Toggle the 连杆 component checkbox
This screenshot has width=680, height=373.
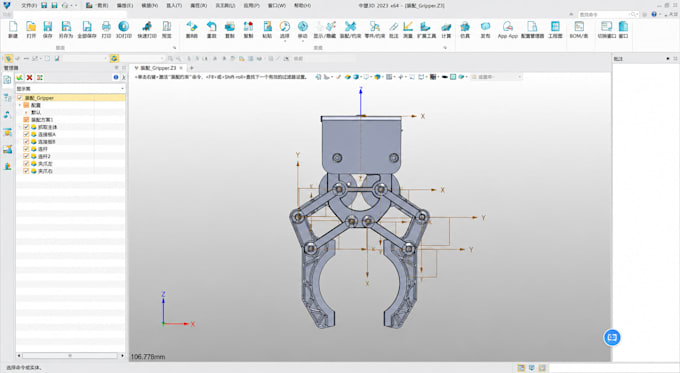[x=26, y=149]
